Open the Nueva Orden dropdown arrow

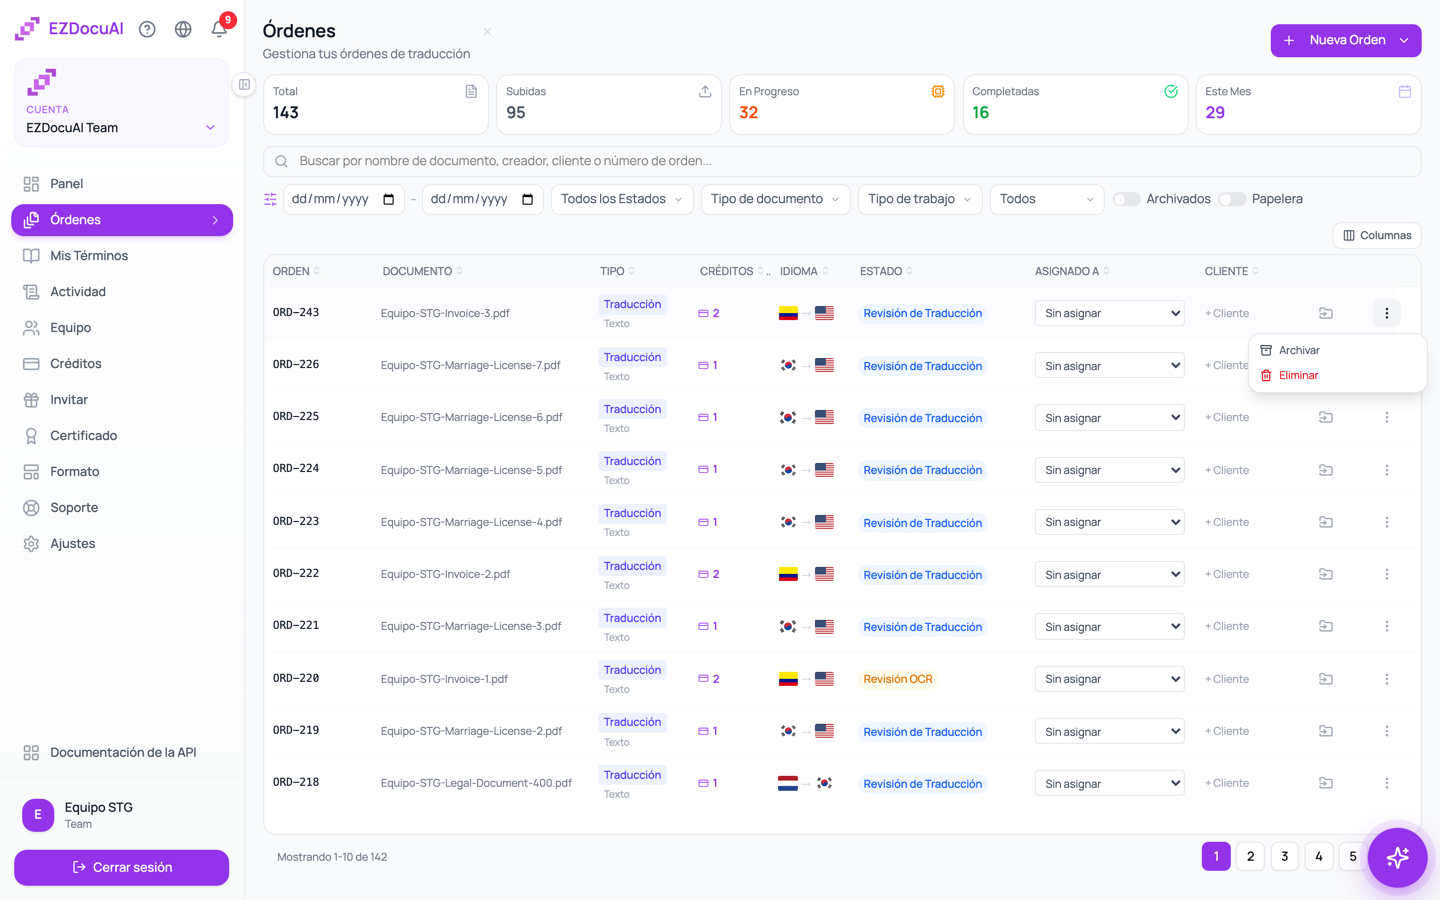1404,40
